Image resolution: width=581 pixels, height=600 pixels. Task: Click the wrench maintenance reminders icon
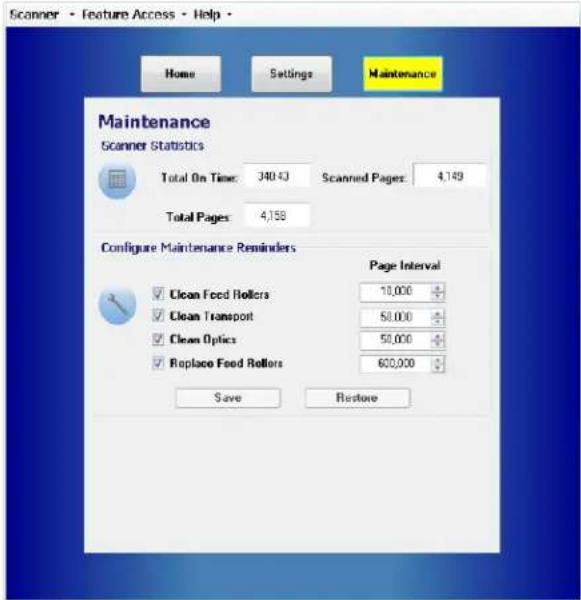point(117,306)
